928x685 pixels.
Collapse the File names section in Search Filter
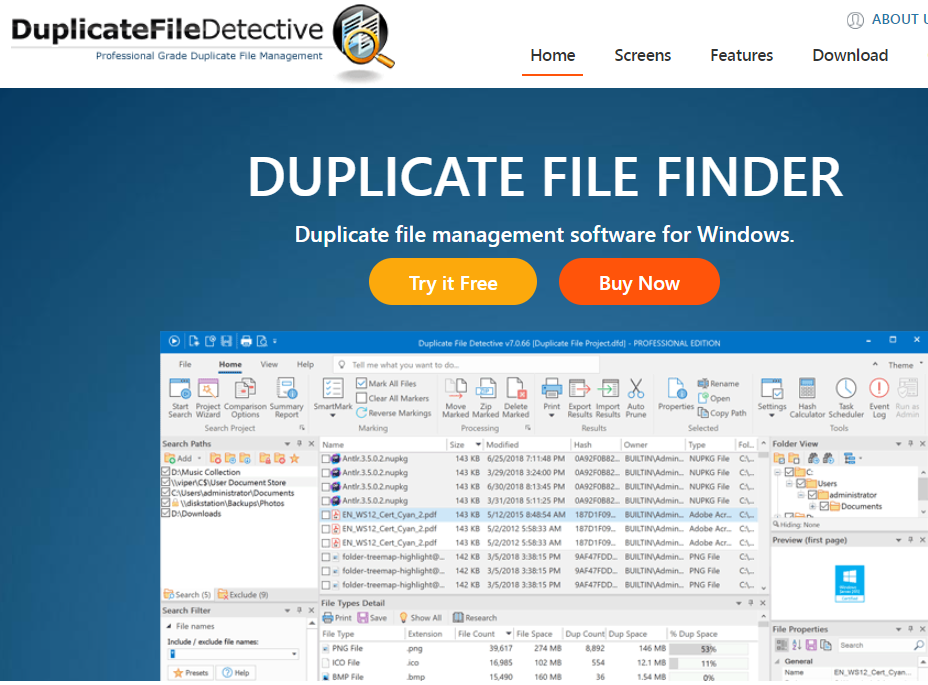(169, 626)
